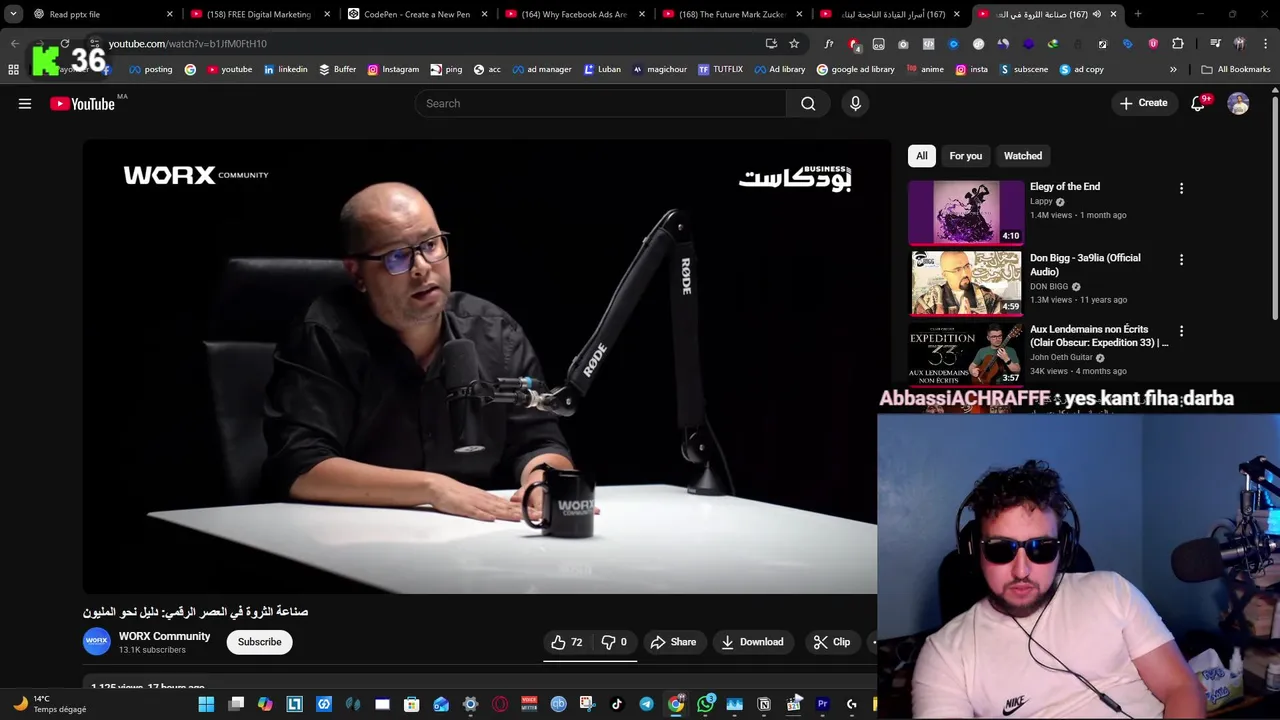Image resolution: width=1280 pixels, height=720 pixels.
Task: Select the Watched filter chip
Action: click(1023, 156)
